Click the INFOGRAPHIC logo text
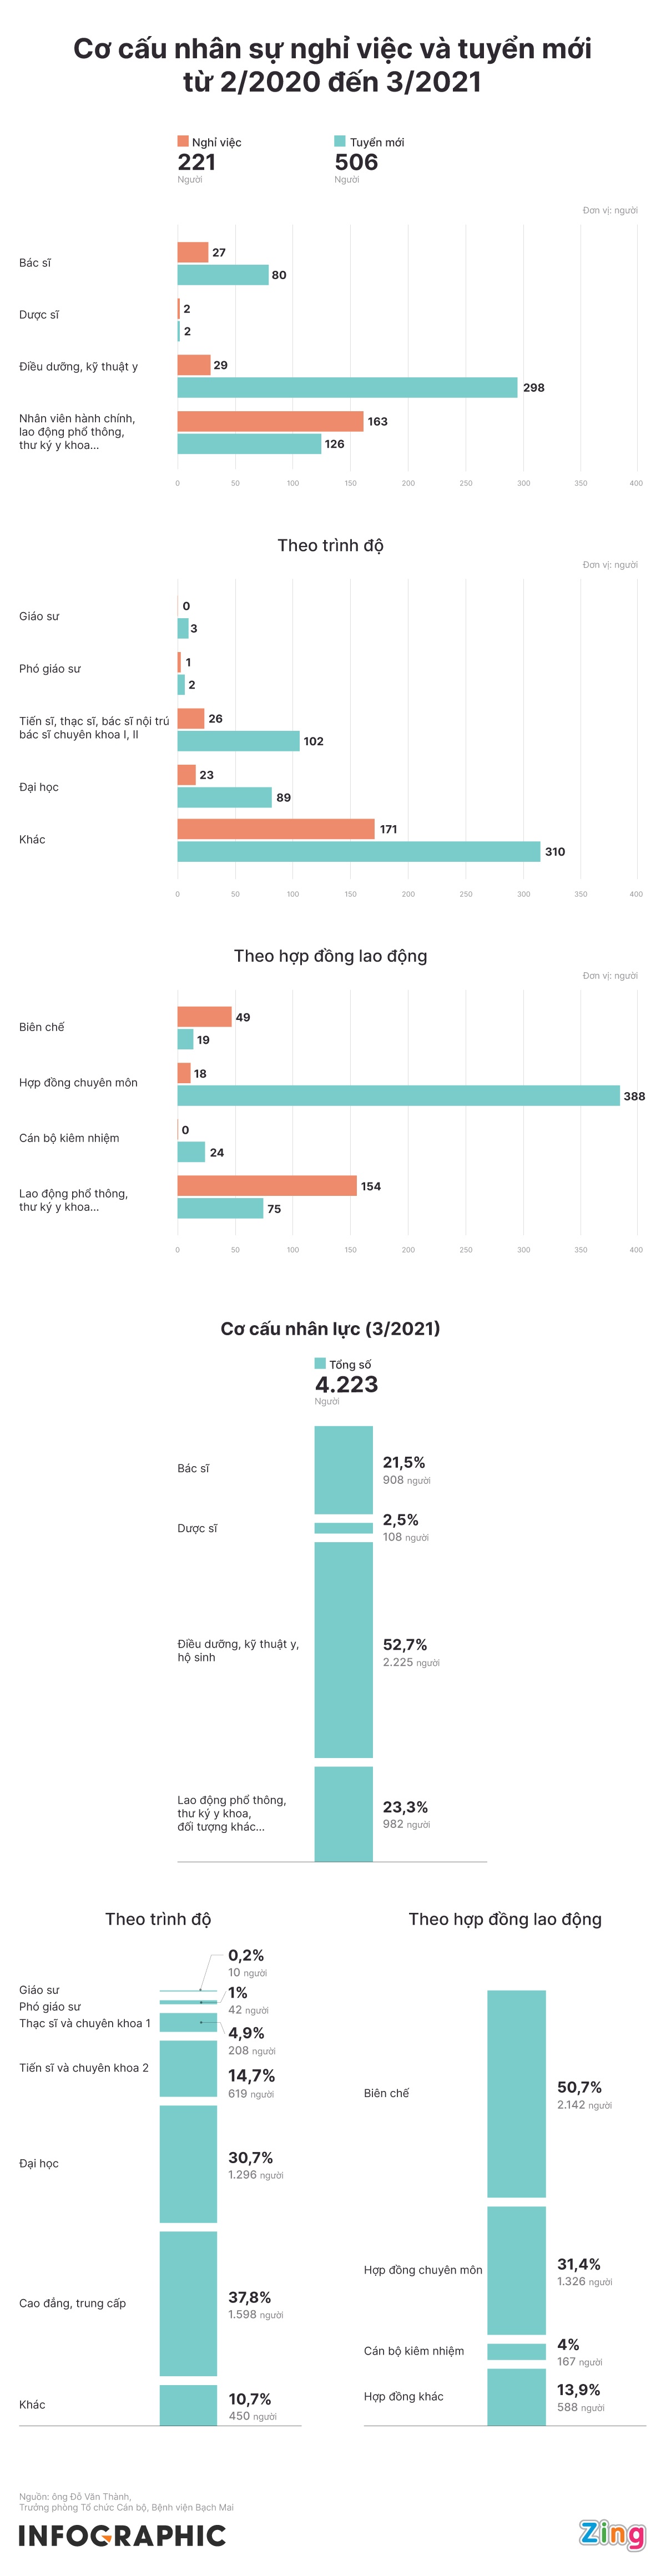Image resolution: width=666 pixels, height=2576 pixels. (x=122, y=2536)
